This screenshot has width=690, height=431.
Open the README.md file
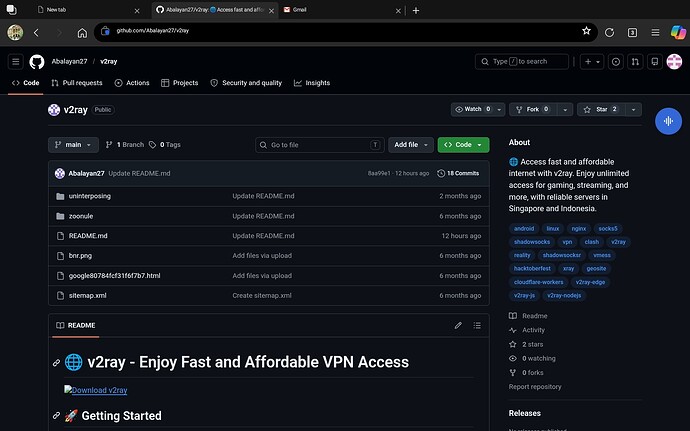click(88, 236)
